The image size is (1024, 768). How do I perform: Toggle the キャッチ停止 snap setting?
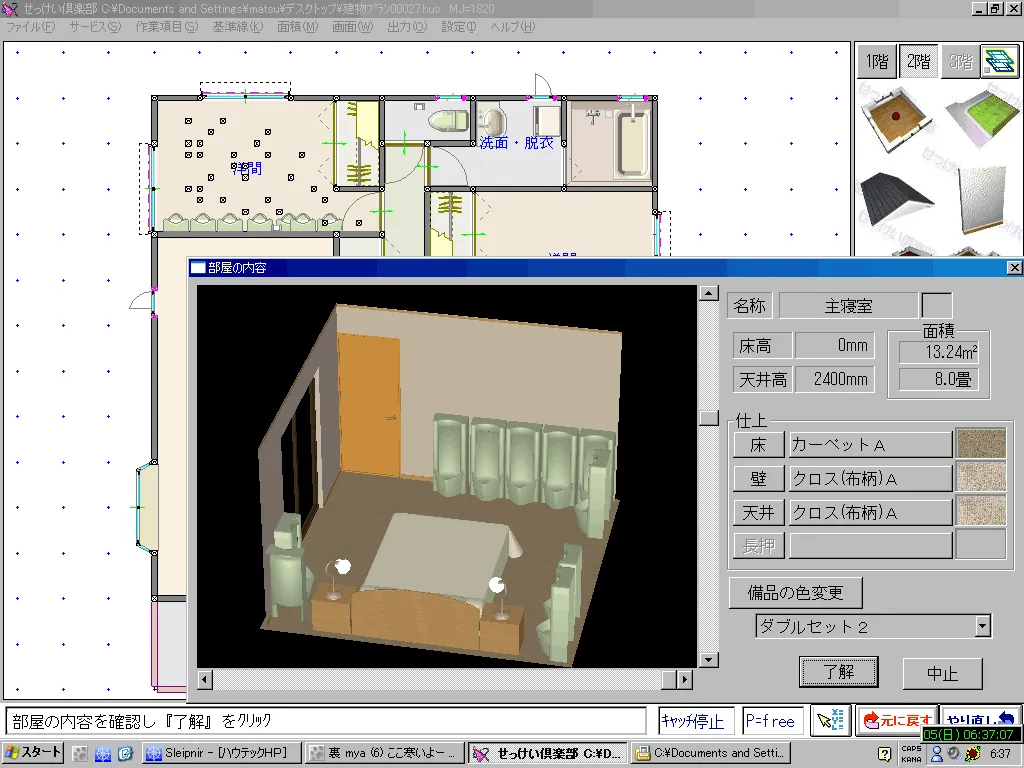(692, 721)
